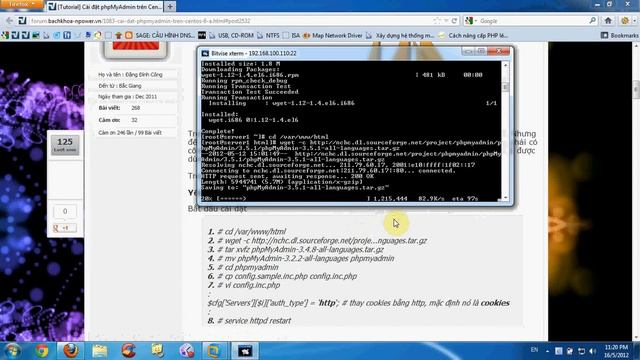This screenshot has width=640, height=360.
Task: Click the Google +1 button
Action: (x=65, y=228)
